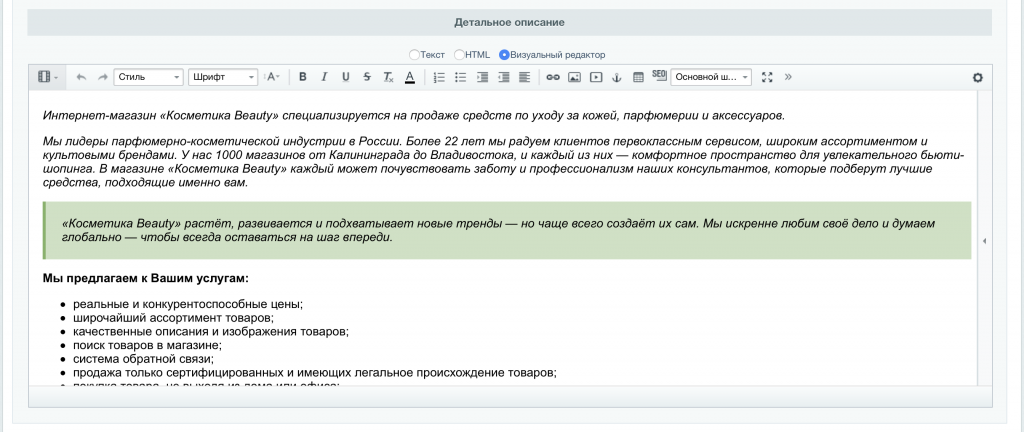The width and height of the screenshot is (1024, 432).
Task: Insert a table
Action: (x=638, y=77)
